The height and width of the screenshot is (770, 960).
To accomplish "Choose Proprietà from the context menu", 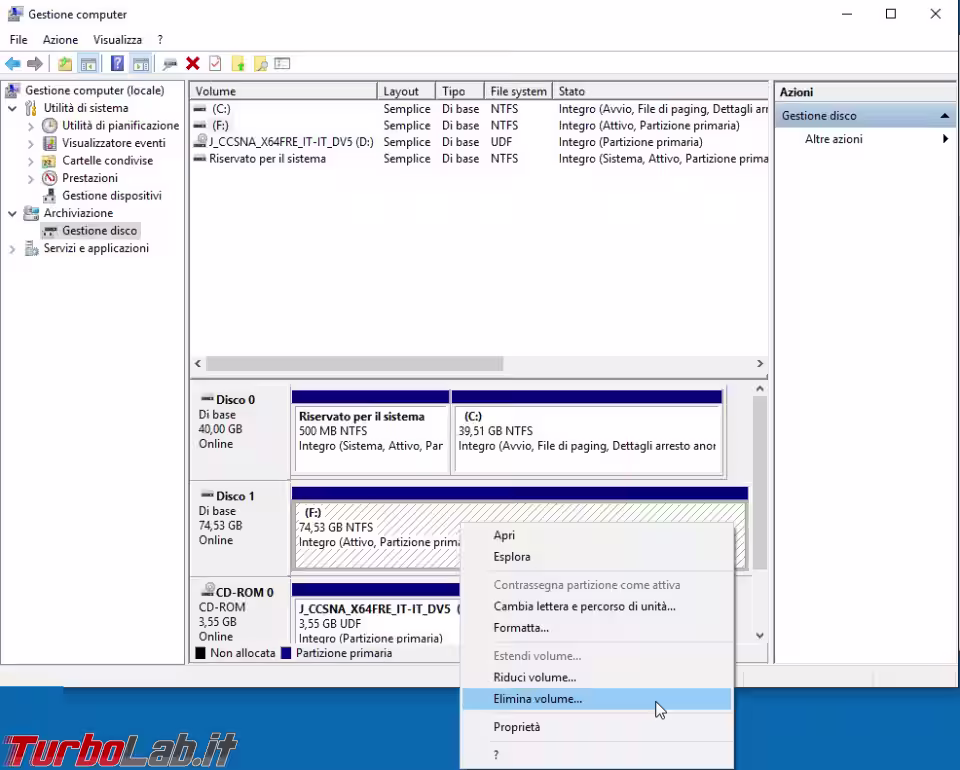I will click(597, 727).
